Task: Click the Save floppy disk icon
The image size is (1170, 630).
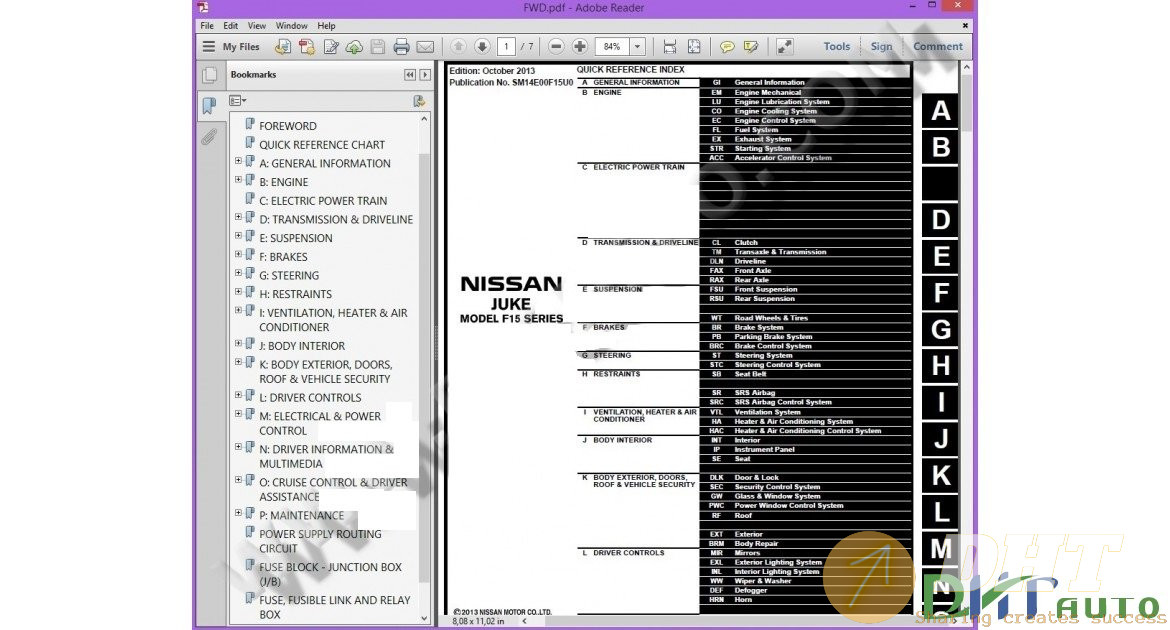Action: [x=378, y=46]
